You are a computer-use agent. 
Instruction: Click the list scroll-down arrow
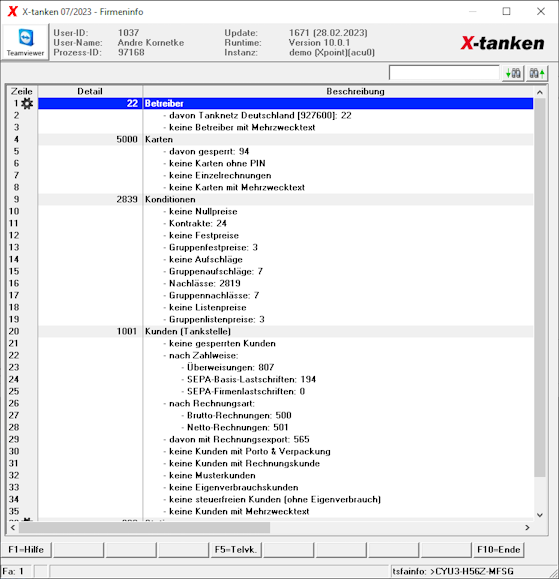click(539, 515)
